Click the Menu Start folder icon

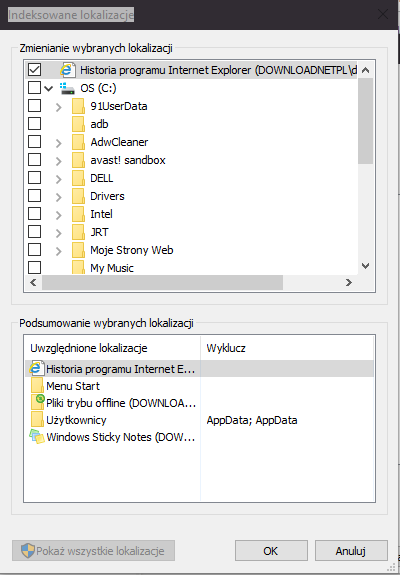click(x=37, y=386)
